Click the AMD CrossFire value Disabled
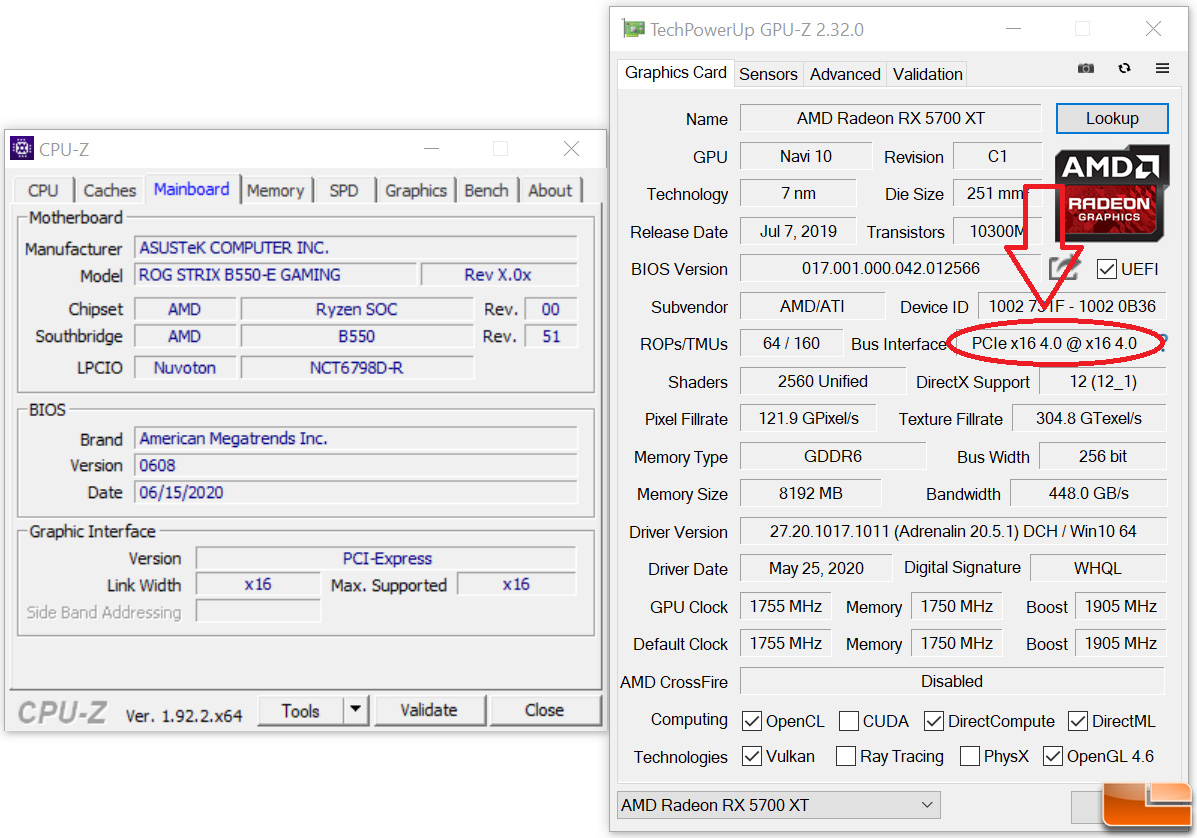 953,682
